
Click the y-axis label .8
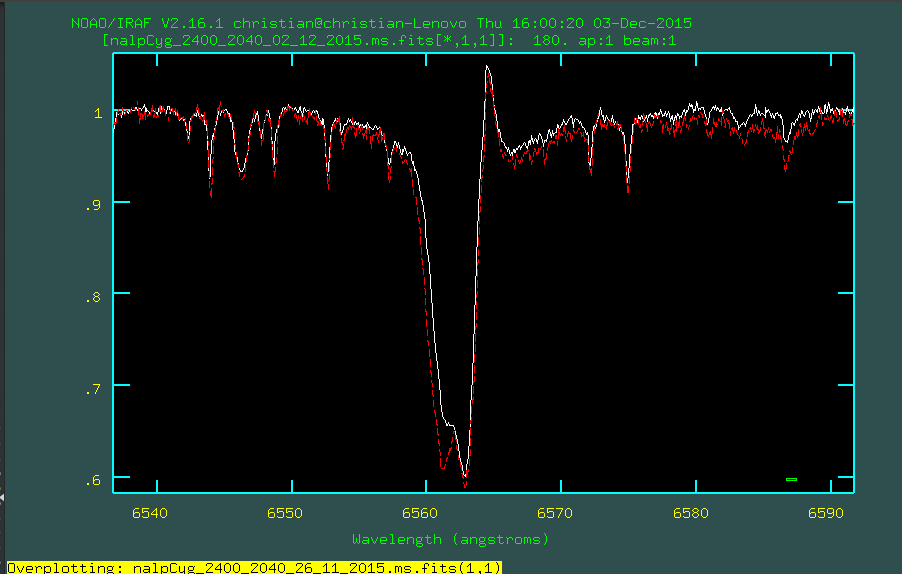point(93,297)
